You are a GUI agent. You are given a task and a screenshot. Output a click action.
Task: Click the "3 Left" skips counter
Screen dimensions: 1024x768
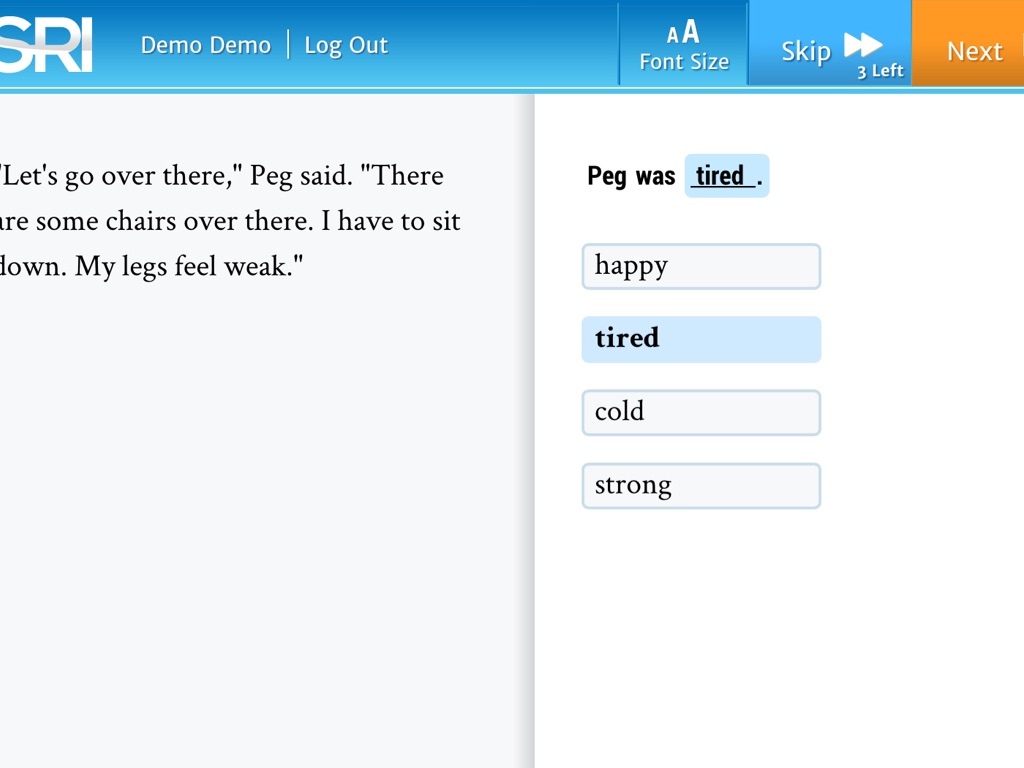(x=880, y=71)
